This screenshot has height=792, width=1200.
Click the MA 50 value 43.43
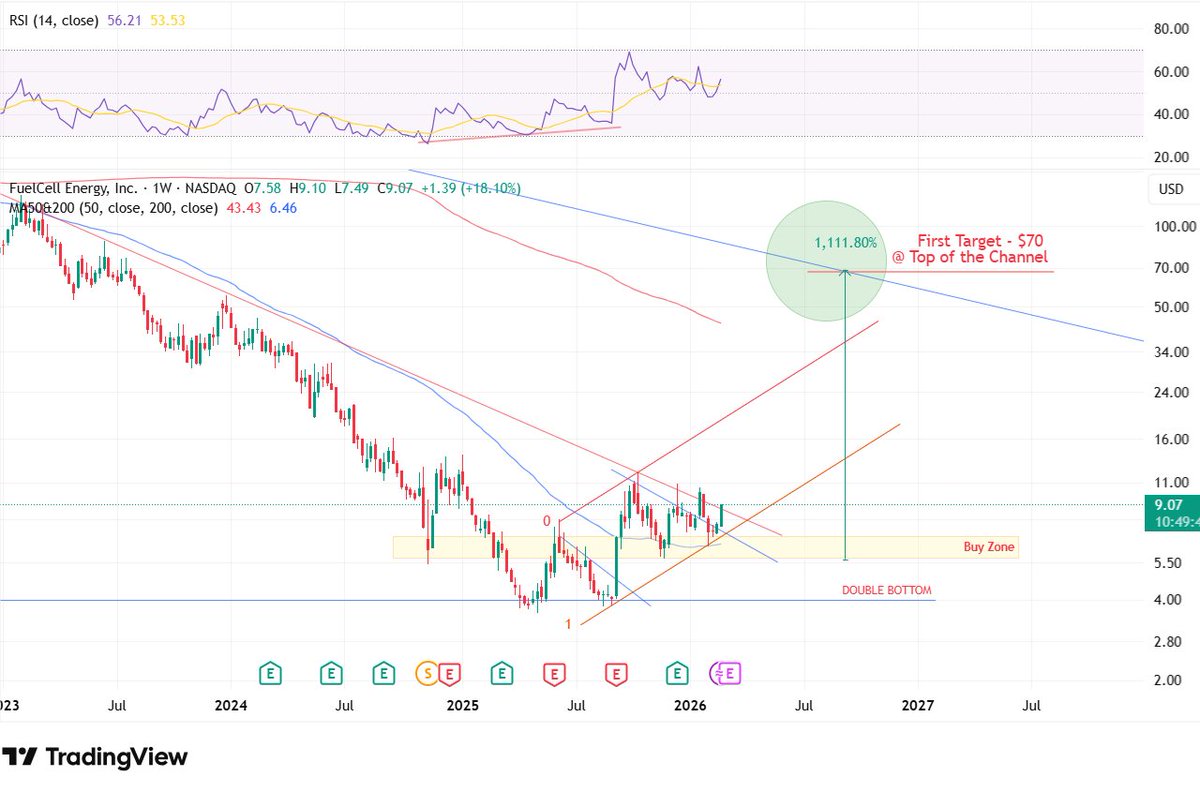click(x=242, y=208)
